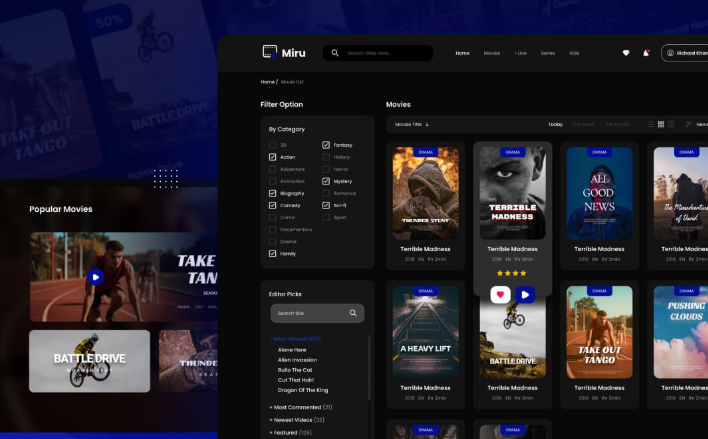Open the favorites heart icon in header
Screen dimensions: 708x439
[x=626, y=53]
